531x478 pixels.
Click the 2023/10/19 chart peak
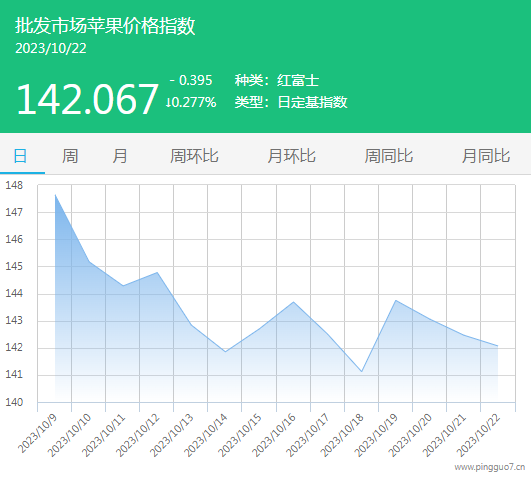coord(396,300)
